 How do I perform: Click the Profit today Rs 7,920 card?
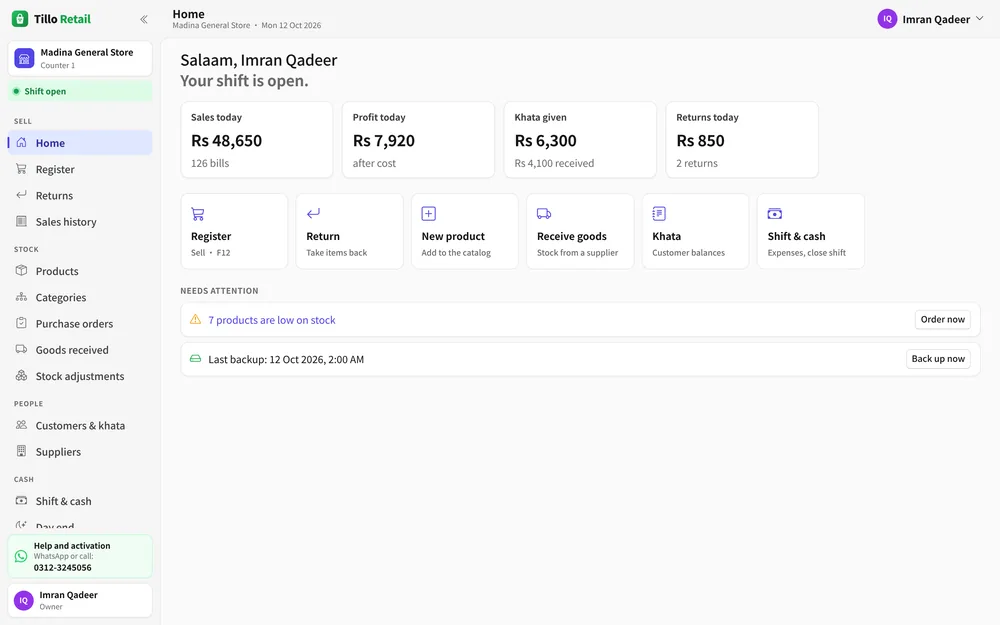[418, 140]
